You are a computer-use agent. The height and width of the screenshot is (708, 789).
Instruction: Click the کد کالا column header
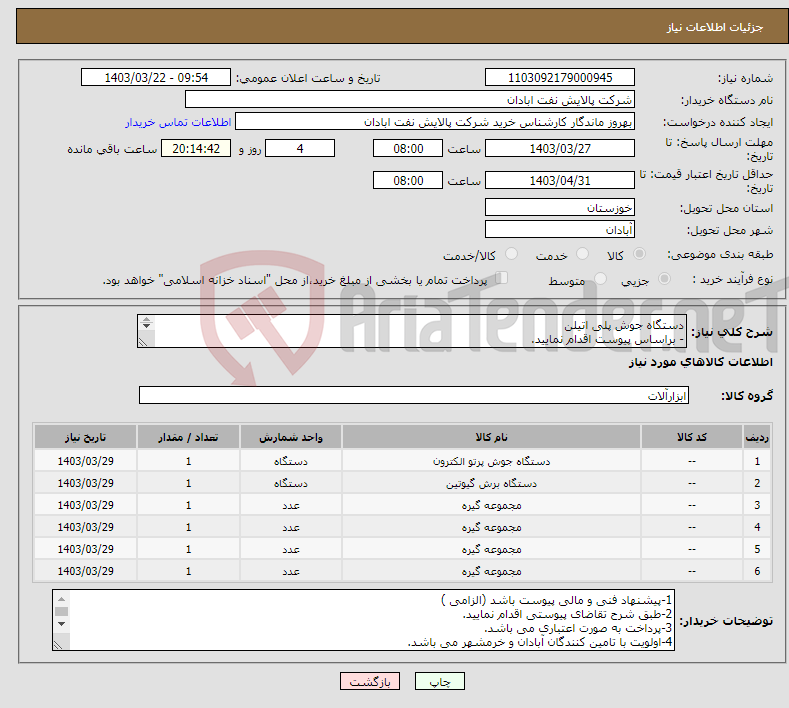click(x=692, y=437)
